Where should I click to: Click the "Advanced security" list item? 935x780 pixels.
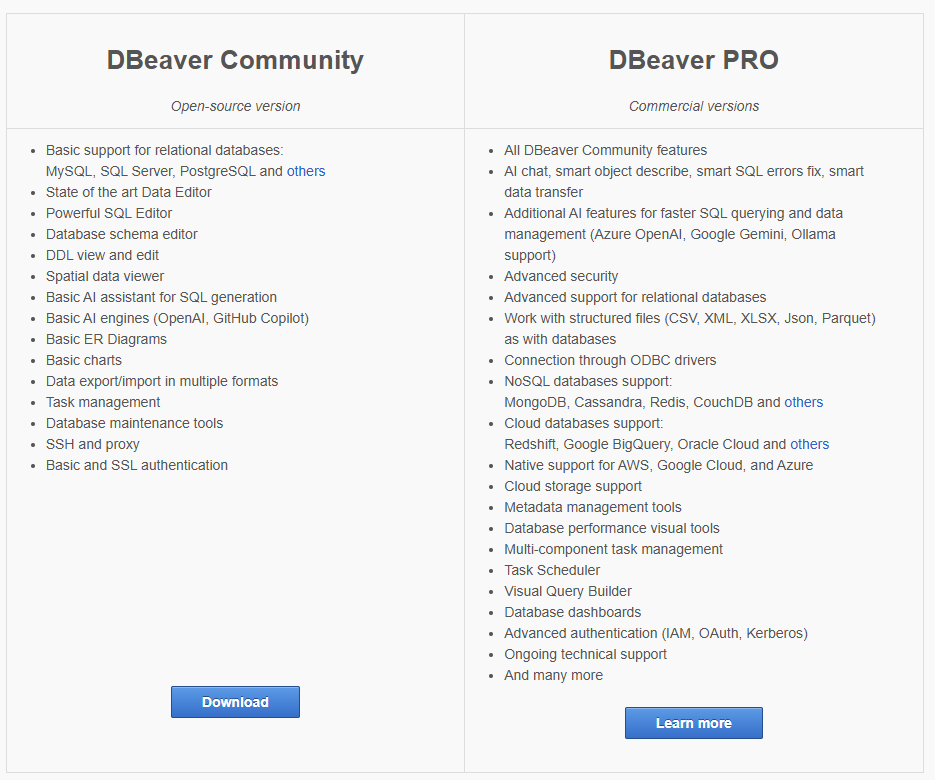coord(561,276)
